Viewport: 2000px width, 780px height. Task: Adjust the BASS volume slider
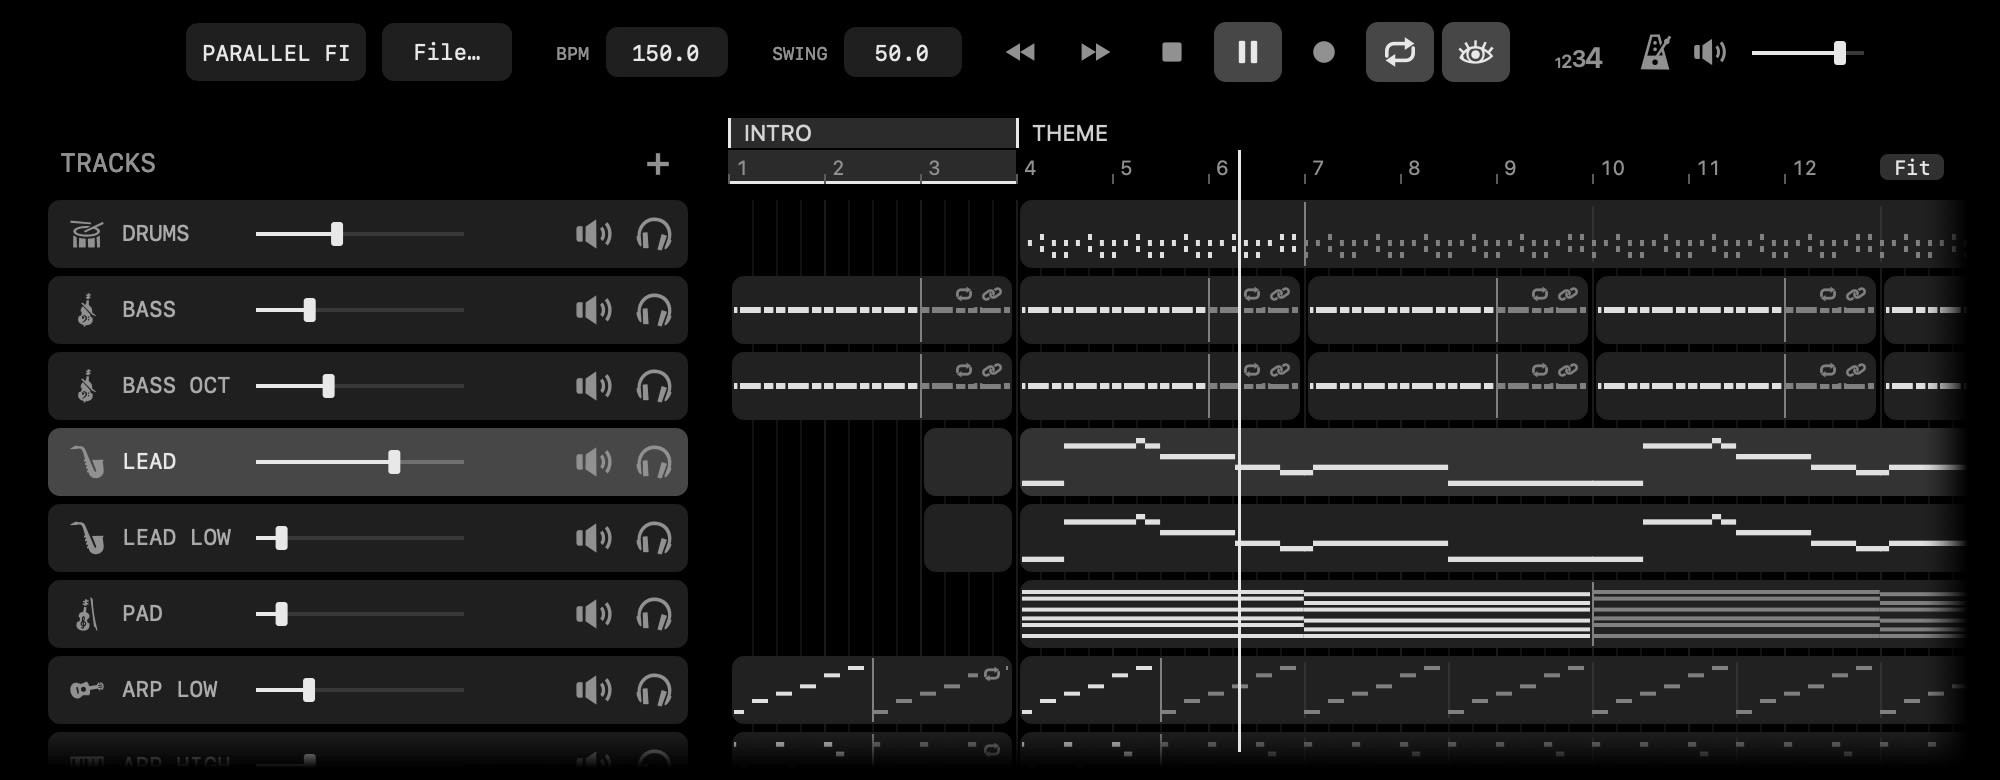pos(360,310)
